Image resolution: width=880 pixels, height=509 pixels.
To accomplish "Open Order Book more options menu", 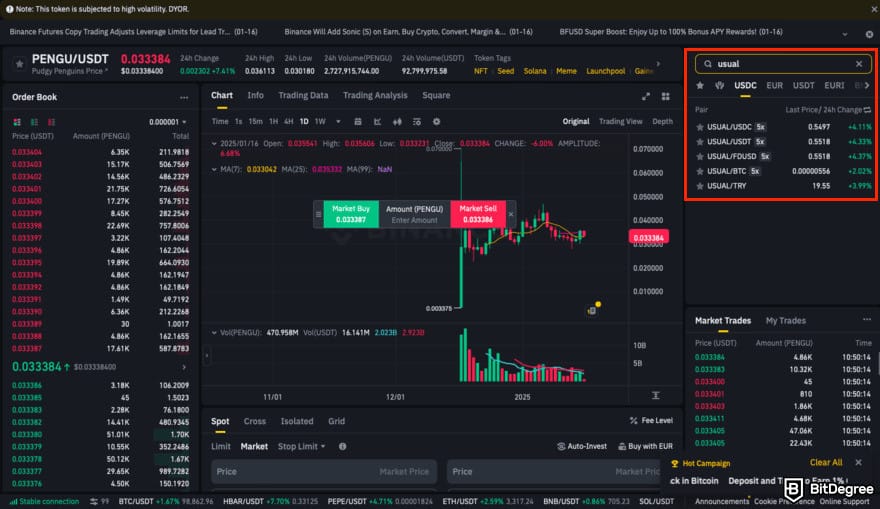I will tap(184, 98).
